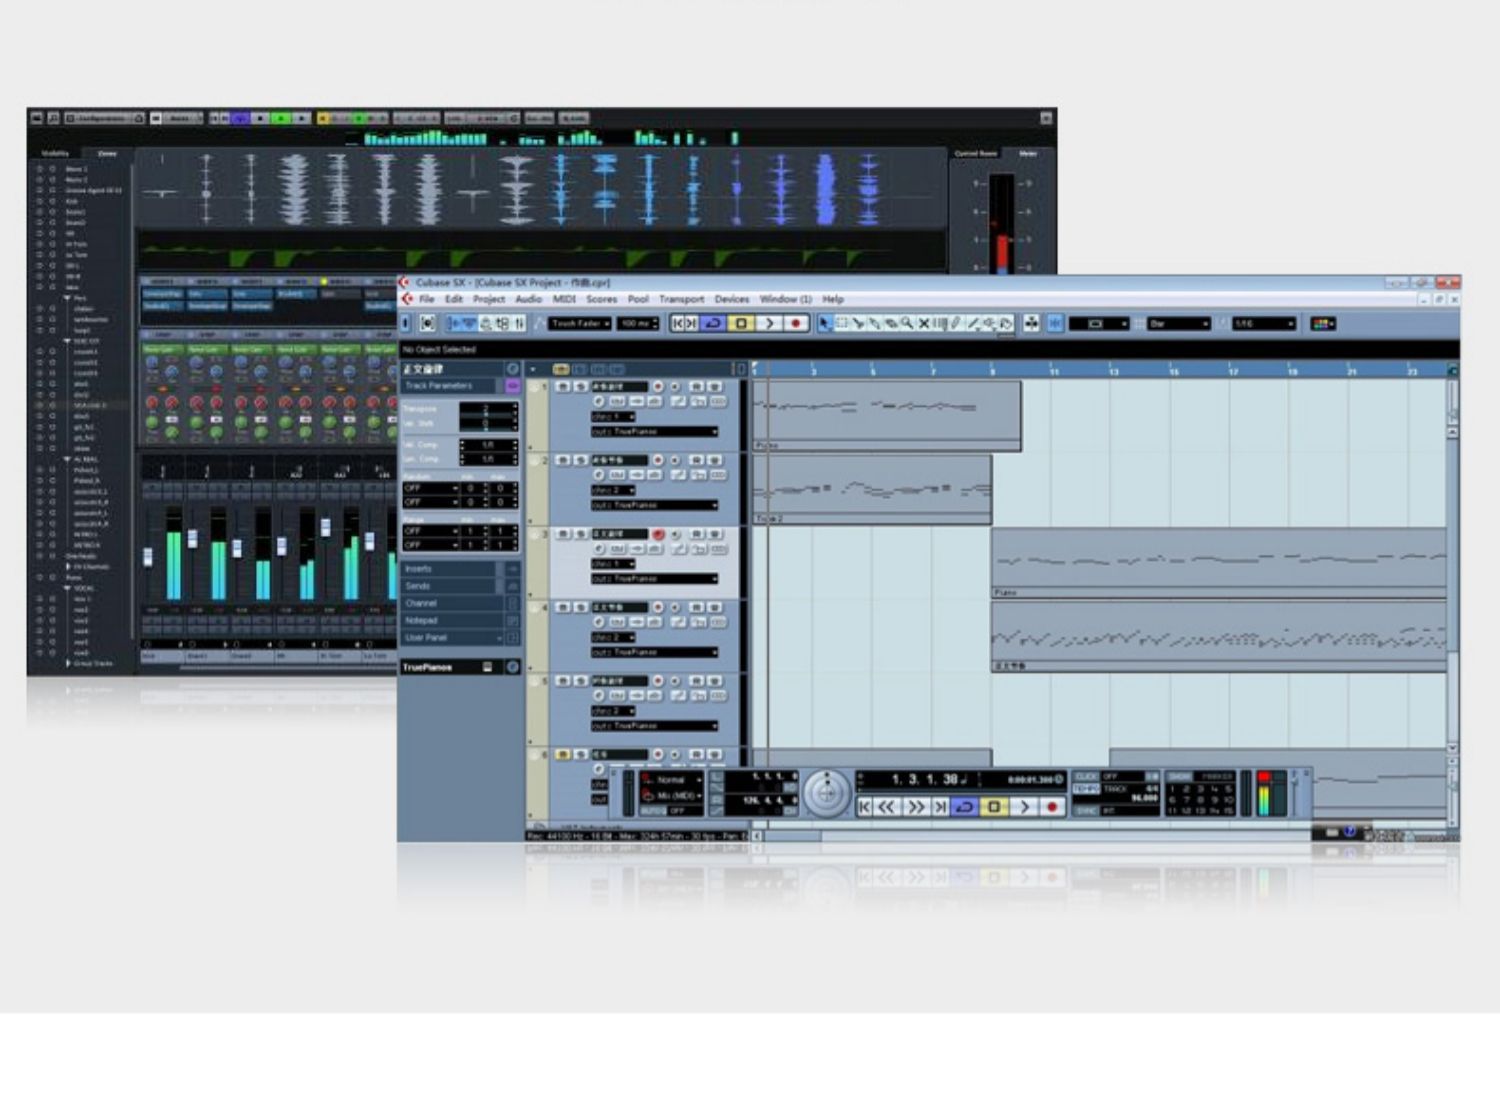
Task: Open the Bar grid type dropdown
Action: 1178,324
